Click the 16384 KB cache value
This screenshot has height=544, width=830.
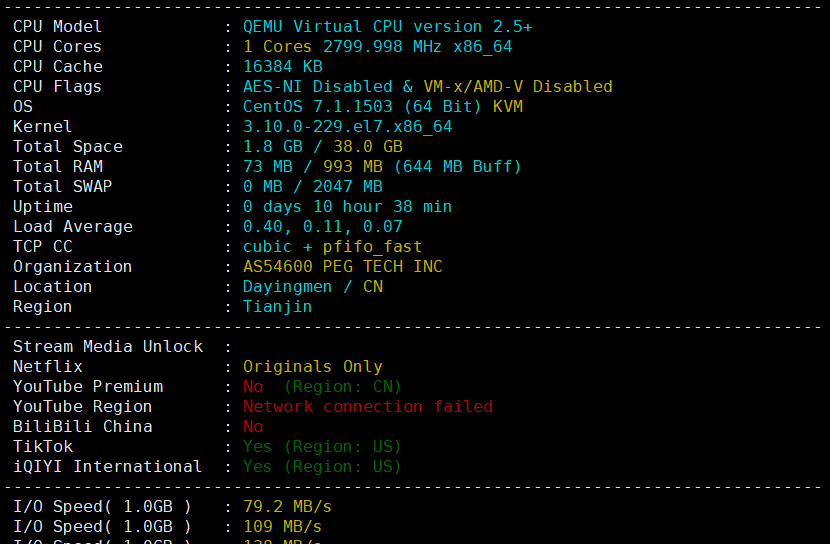tap(283, 67)
